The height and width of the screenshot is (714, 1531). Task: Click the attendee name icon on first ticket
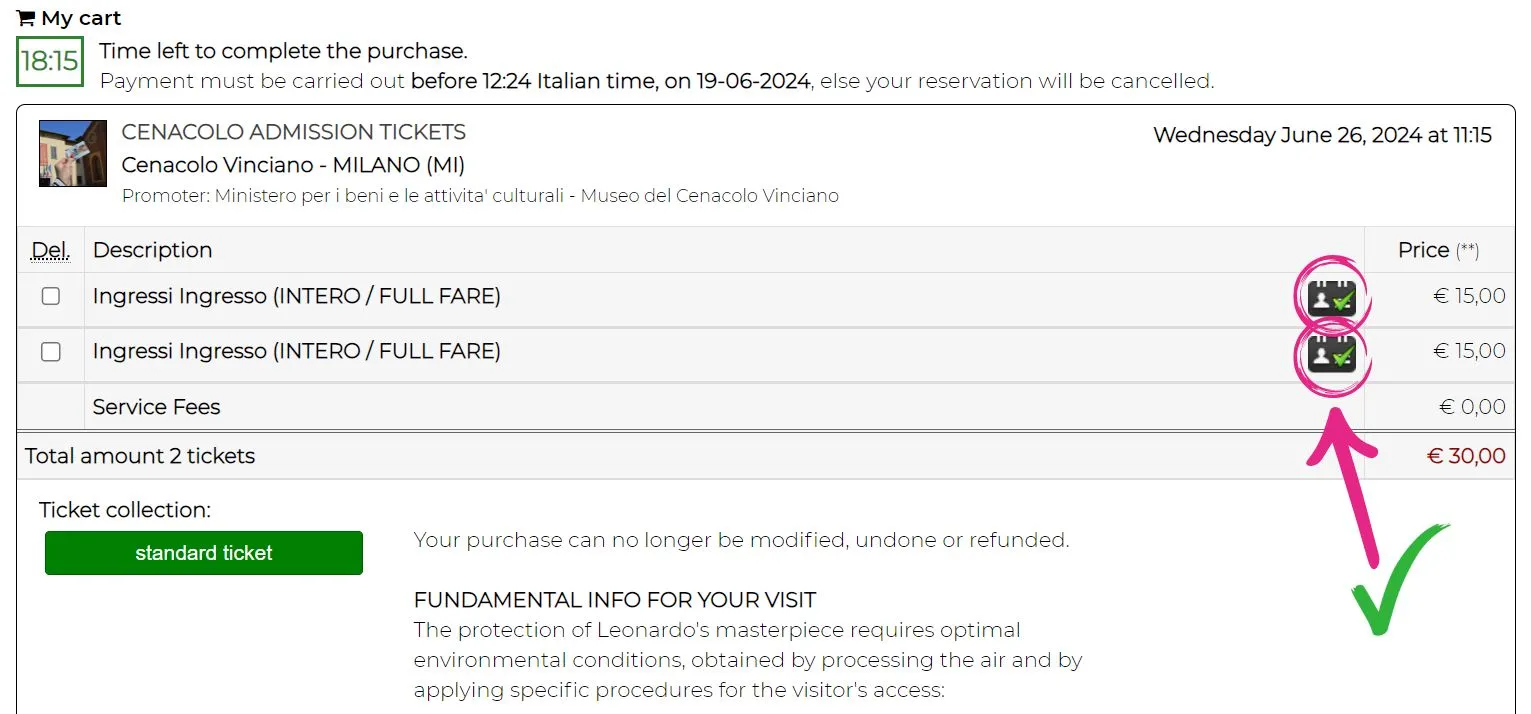coord(1331,299)
